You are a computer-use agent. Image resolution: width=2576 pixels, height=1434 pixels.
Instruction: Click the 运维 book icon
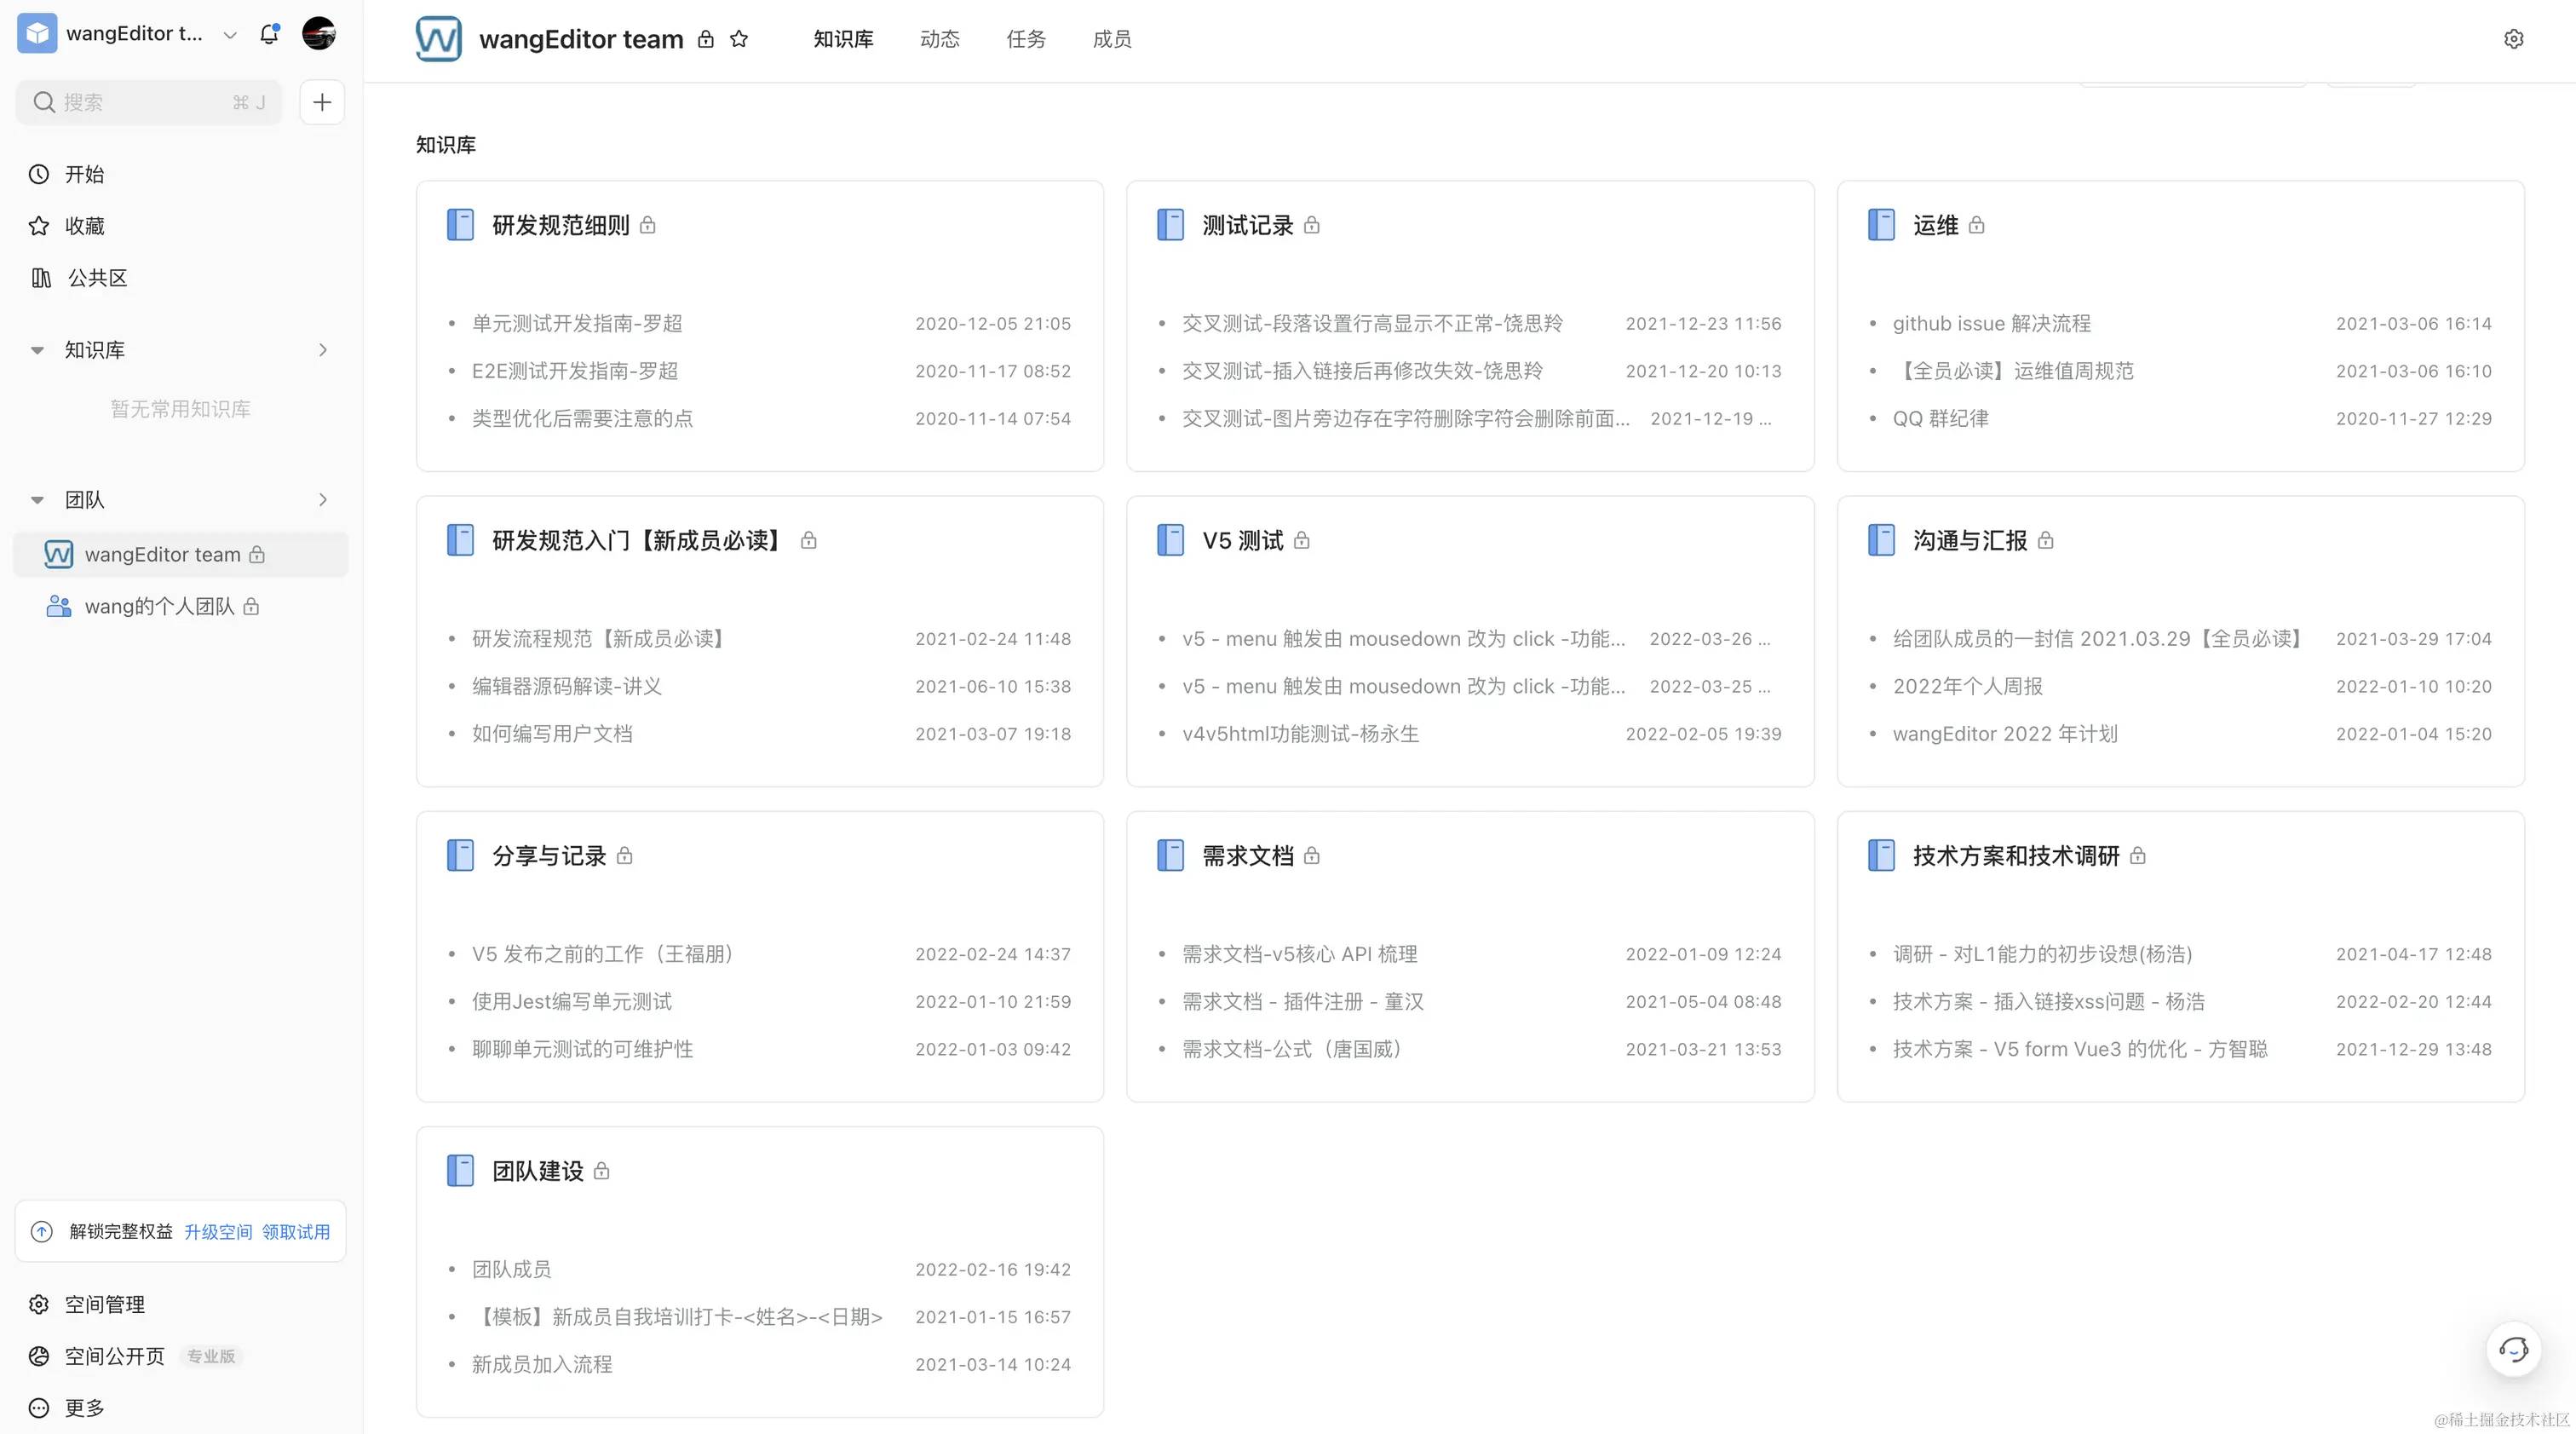coord(1881,225)
